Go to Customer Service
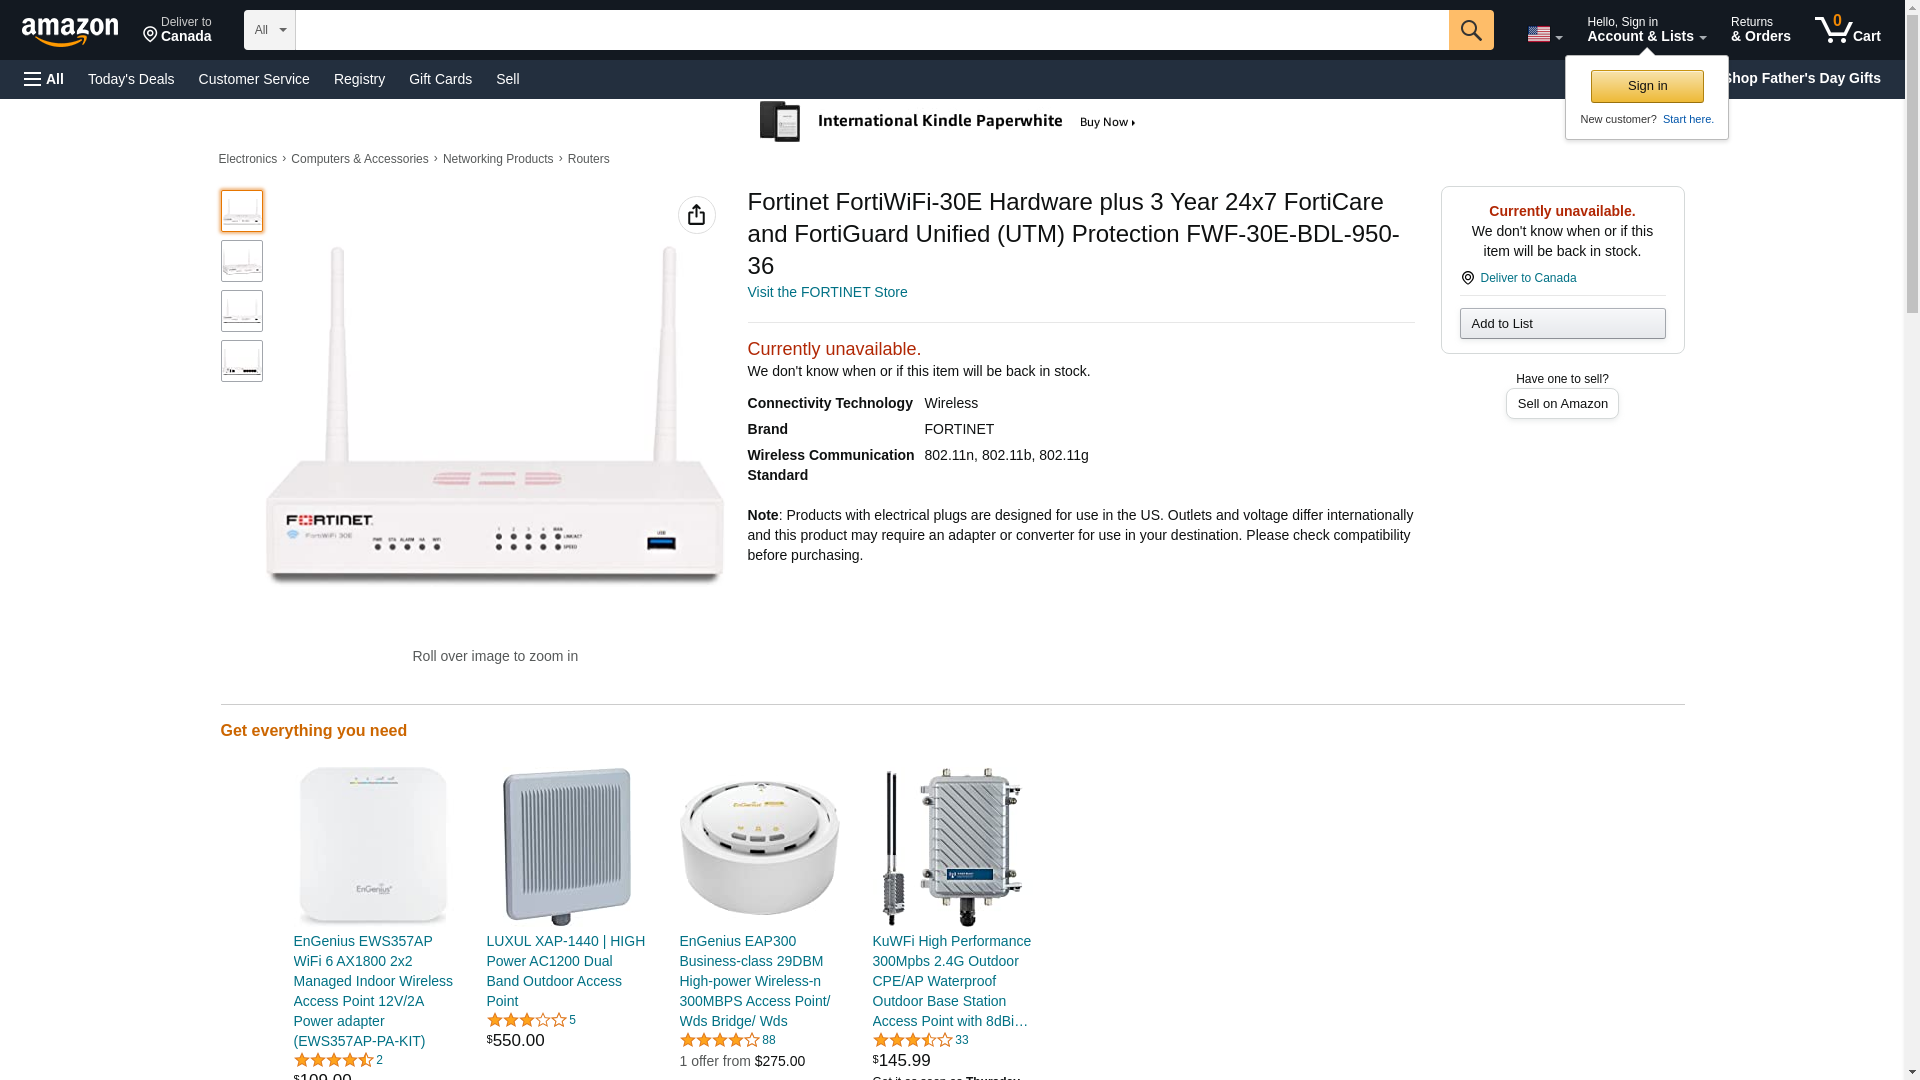The width and height of the screenshot is (1920, 1080). click(254, 79)
